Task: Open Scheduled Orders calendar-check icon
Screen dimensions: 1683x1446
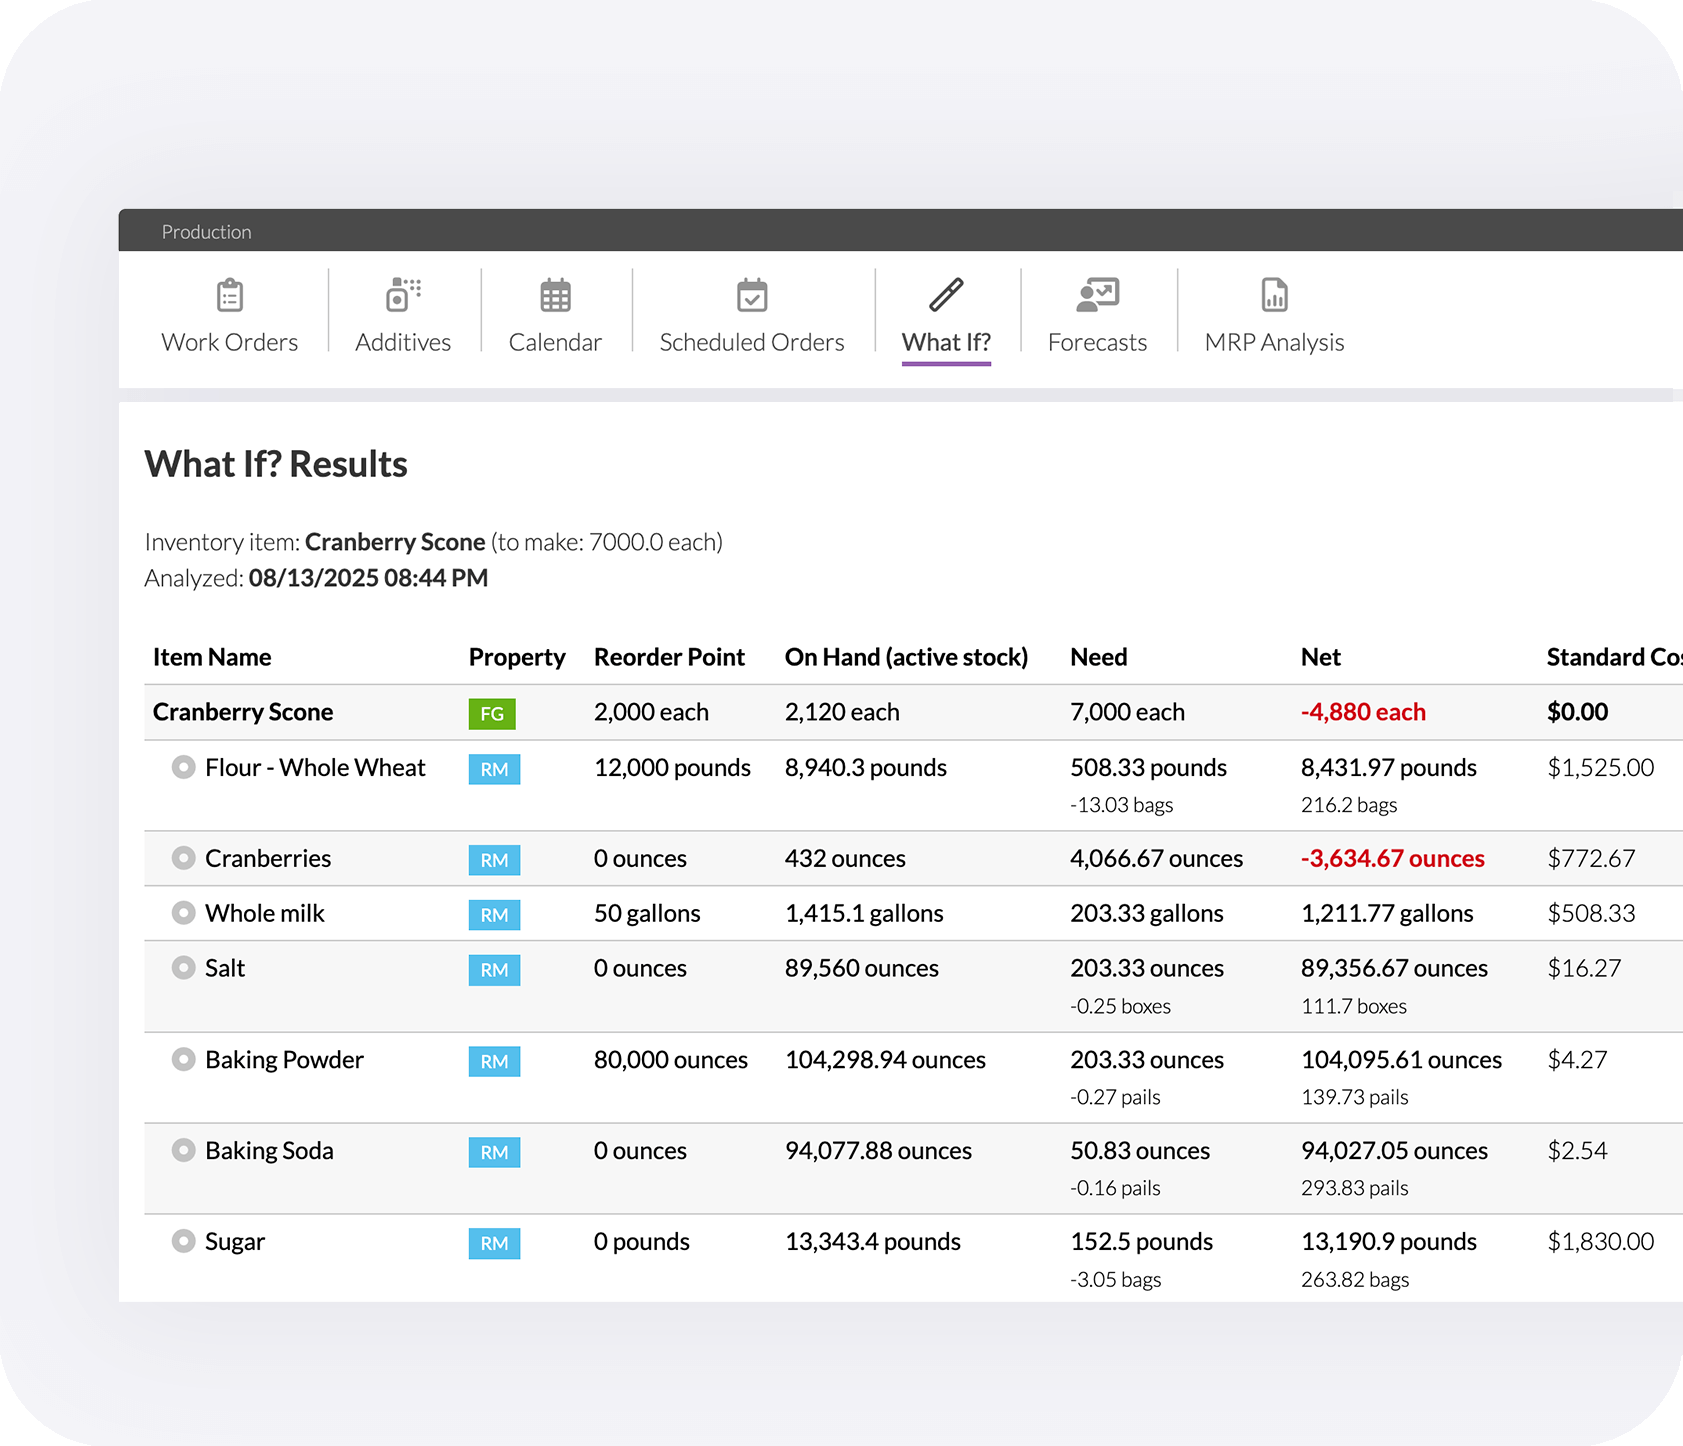Action: pyautogui.click(x=752, y=296)
